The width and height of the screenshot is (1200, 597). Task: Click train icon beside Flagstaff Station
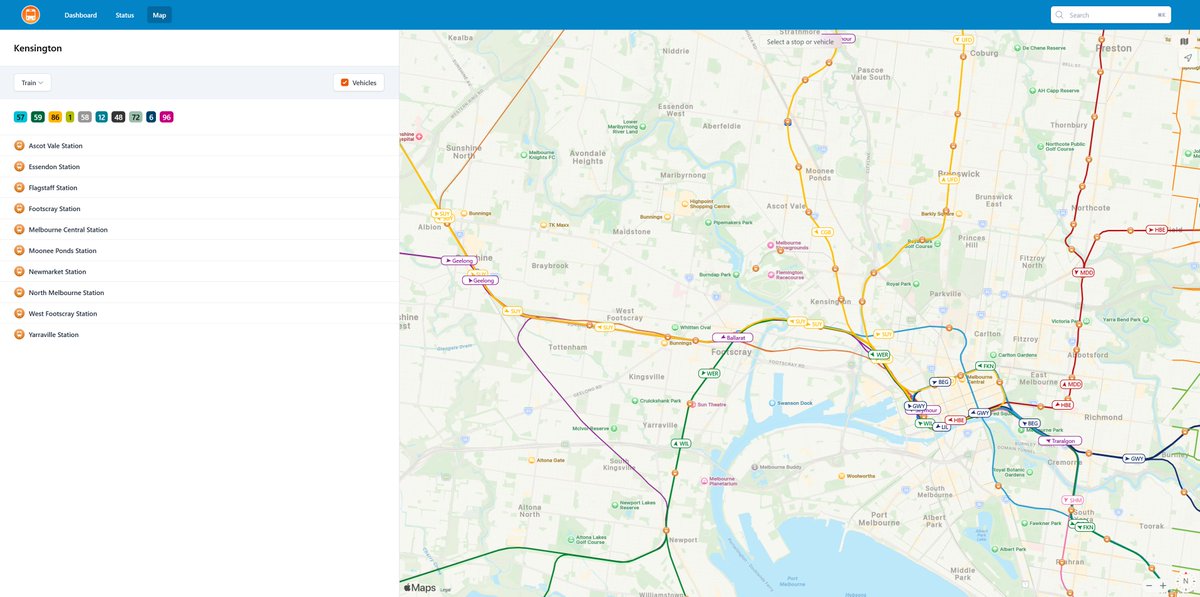coord(19,188)
